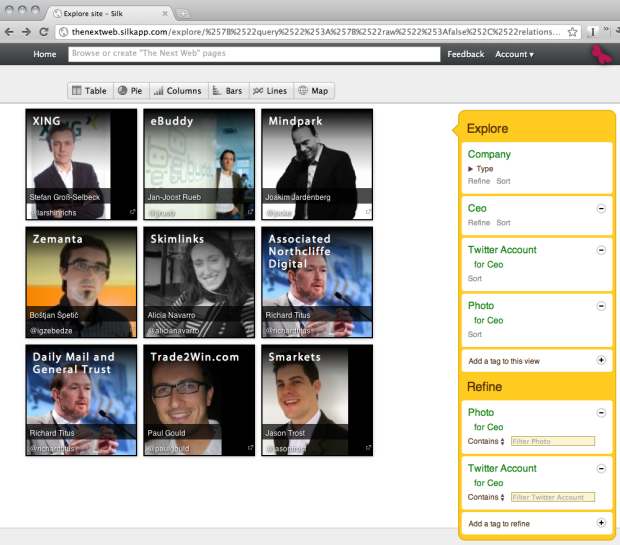Remove Twitter Account filter in Refine section
Viewport: 620px width, 545px height.
click(601, 469)
